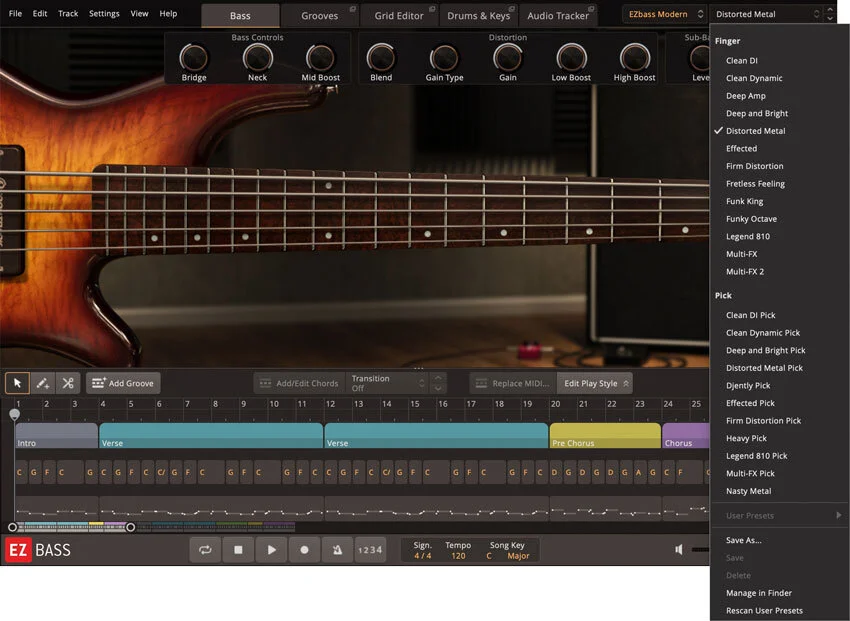Click the record button

(x=304, y=549)
